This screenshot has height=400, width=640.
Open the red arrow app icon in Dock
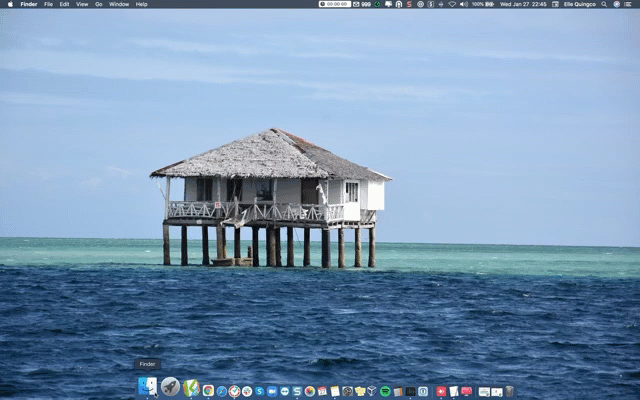[x=441, y=391]
